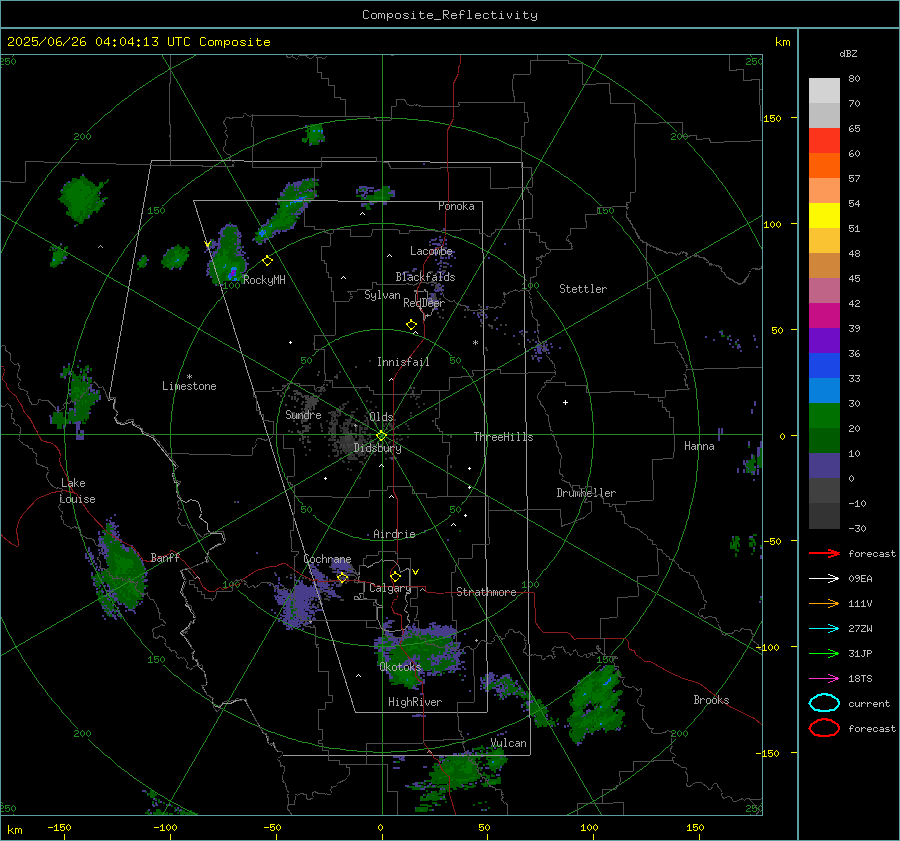
Task: Click the red forecast oval legend icon
Action: (824, 728)
